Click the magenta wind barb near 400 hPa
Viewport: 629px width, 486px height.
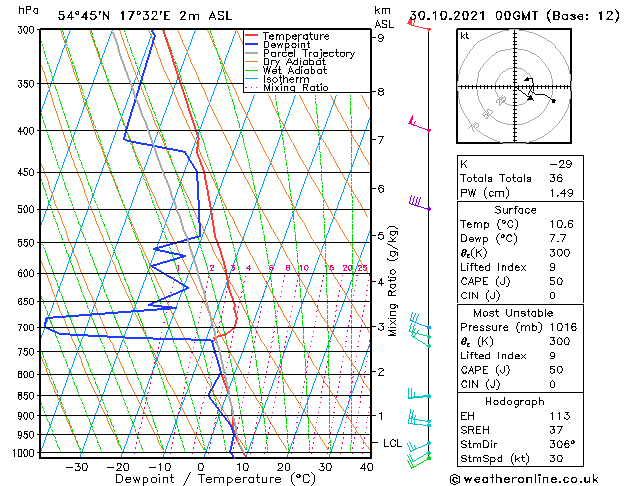(x=419, y=124)
